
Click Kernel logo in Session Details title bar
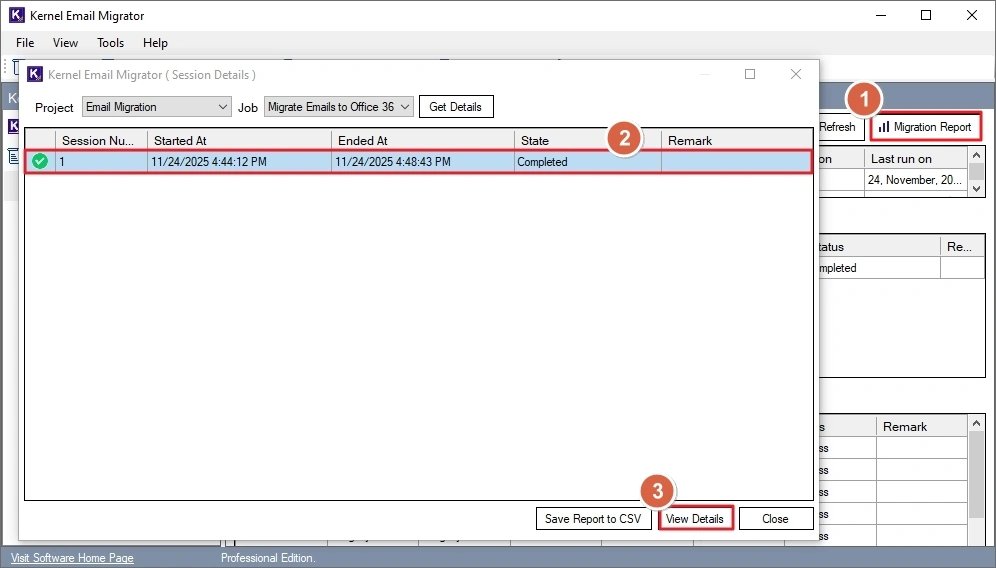tap(35, 74)
